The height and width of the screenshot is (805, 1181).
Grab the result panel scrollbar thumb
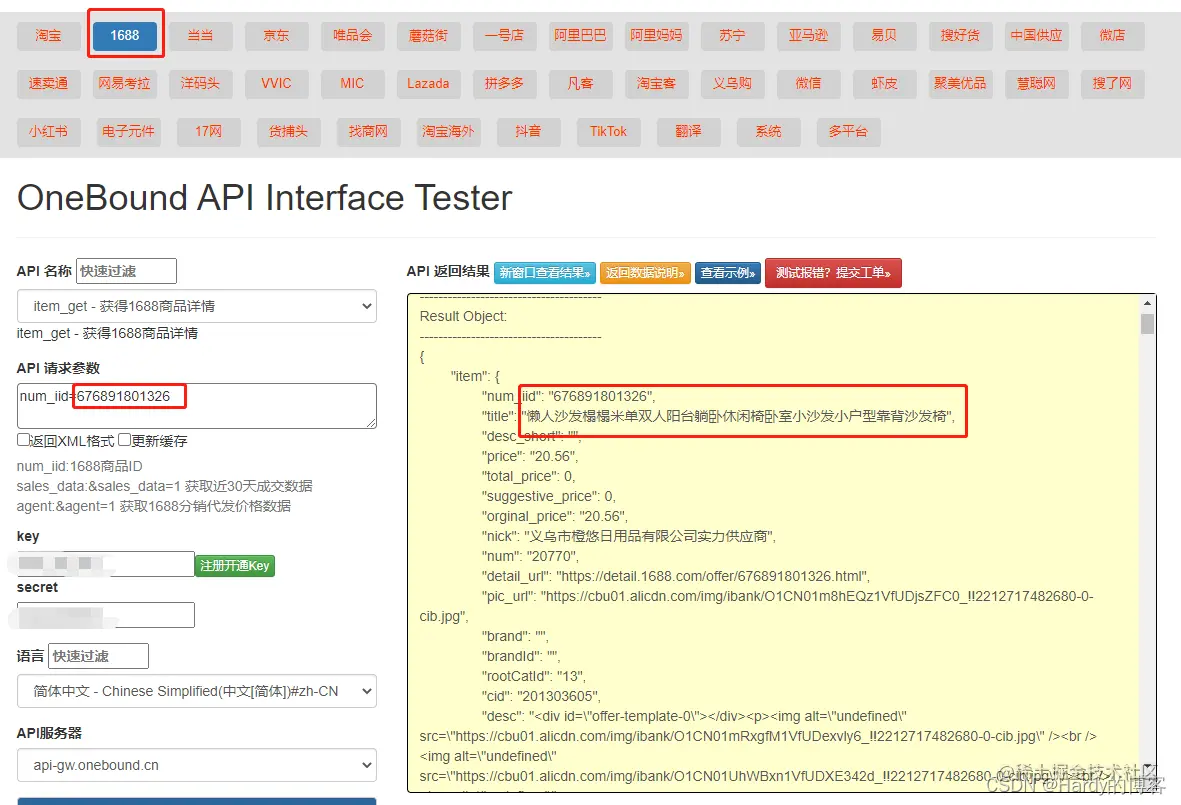coord(1147,324)
